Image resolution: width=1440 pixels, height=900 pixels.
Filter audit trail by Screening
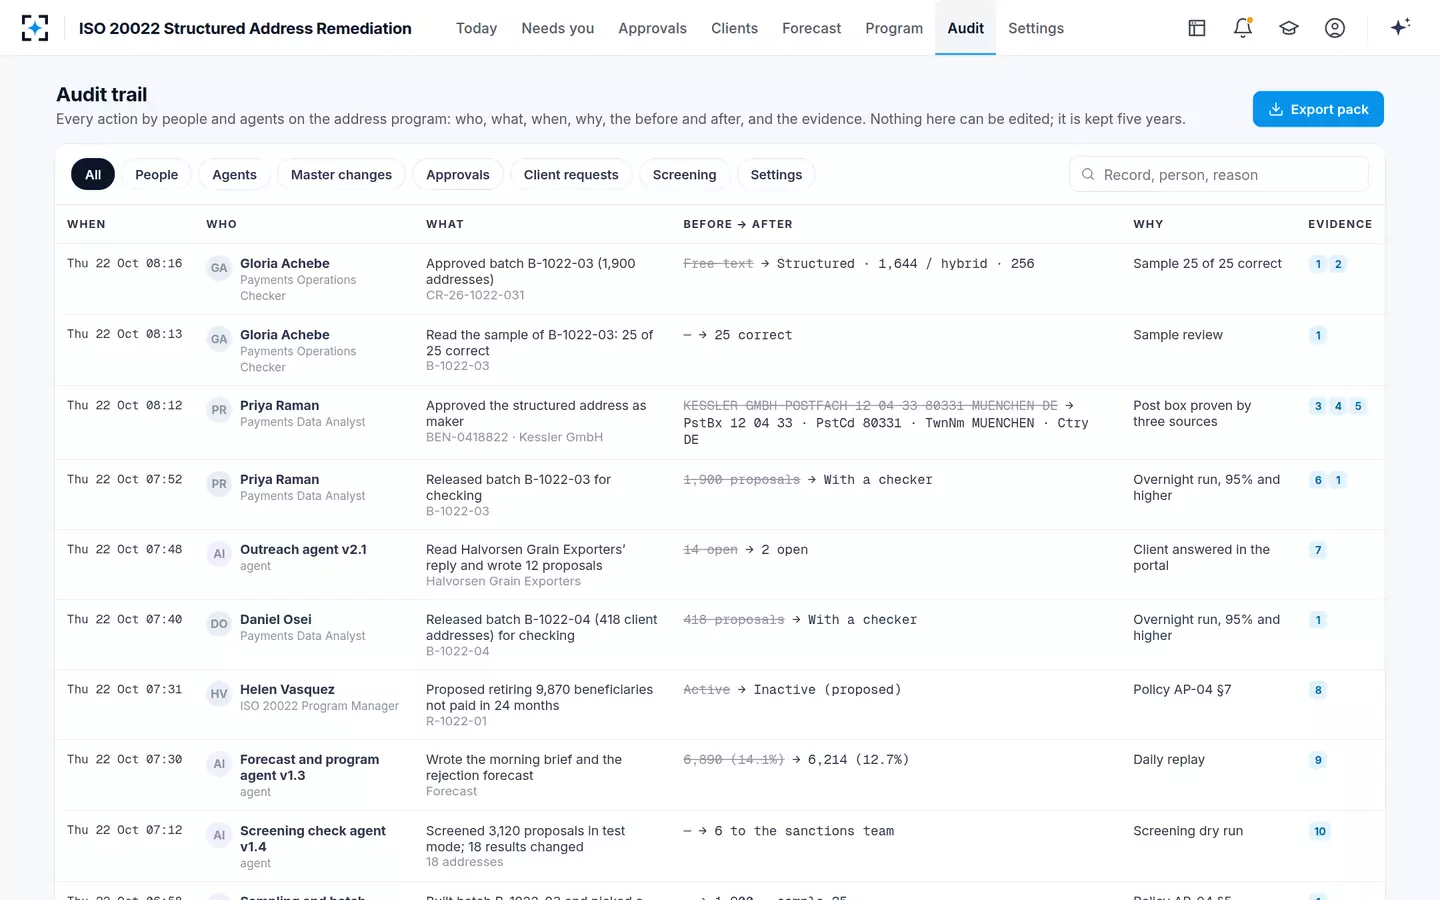point(684,175)
